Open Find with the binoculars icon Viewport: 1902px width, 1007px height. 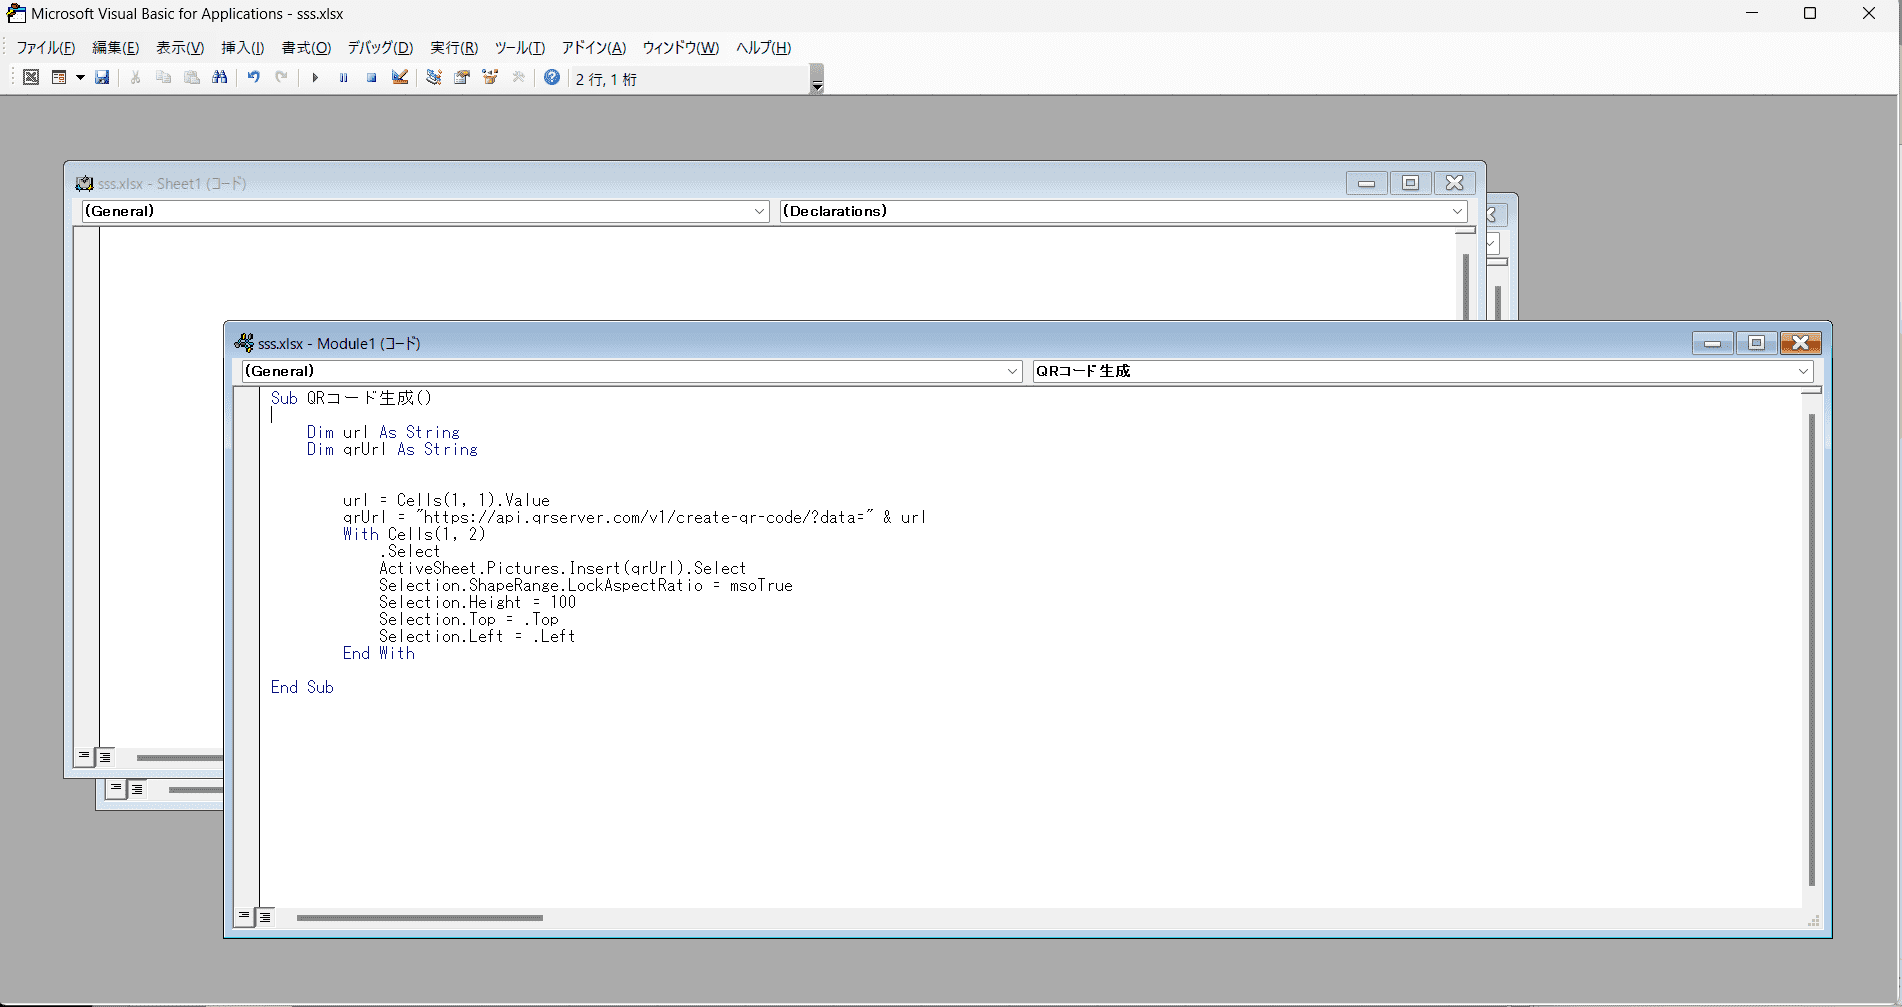(x=220, y=78)
